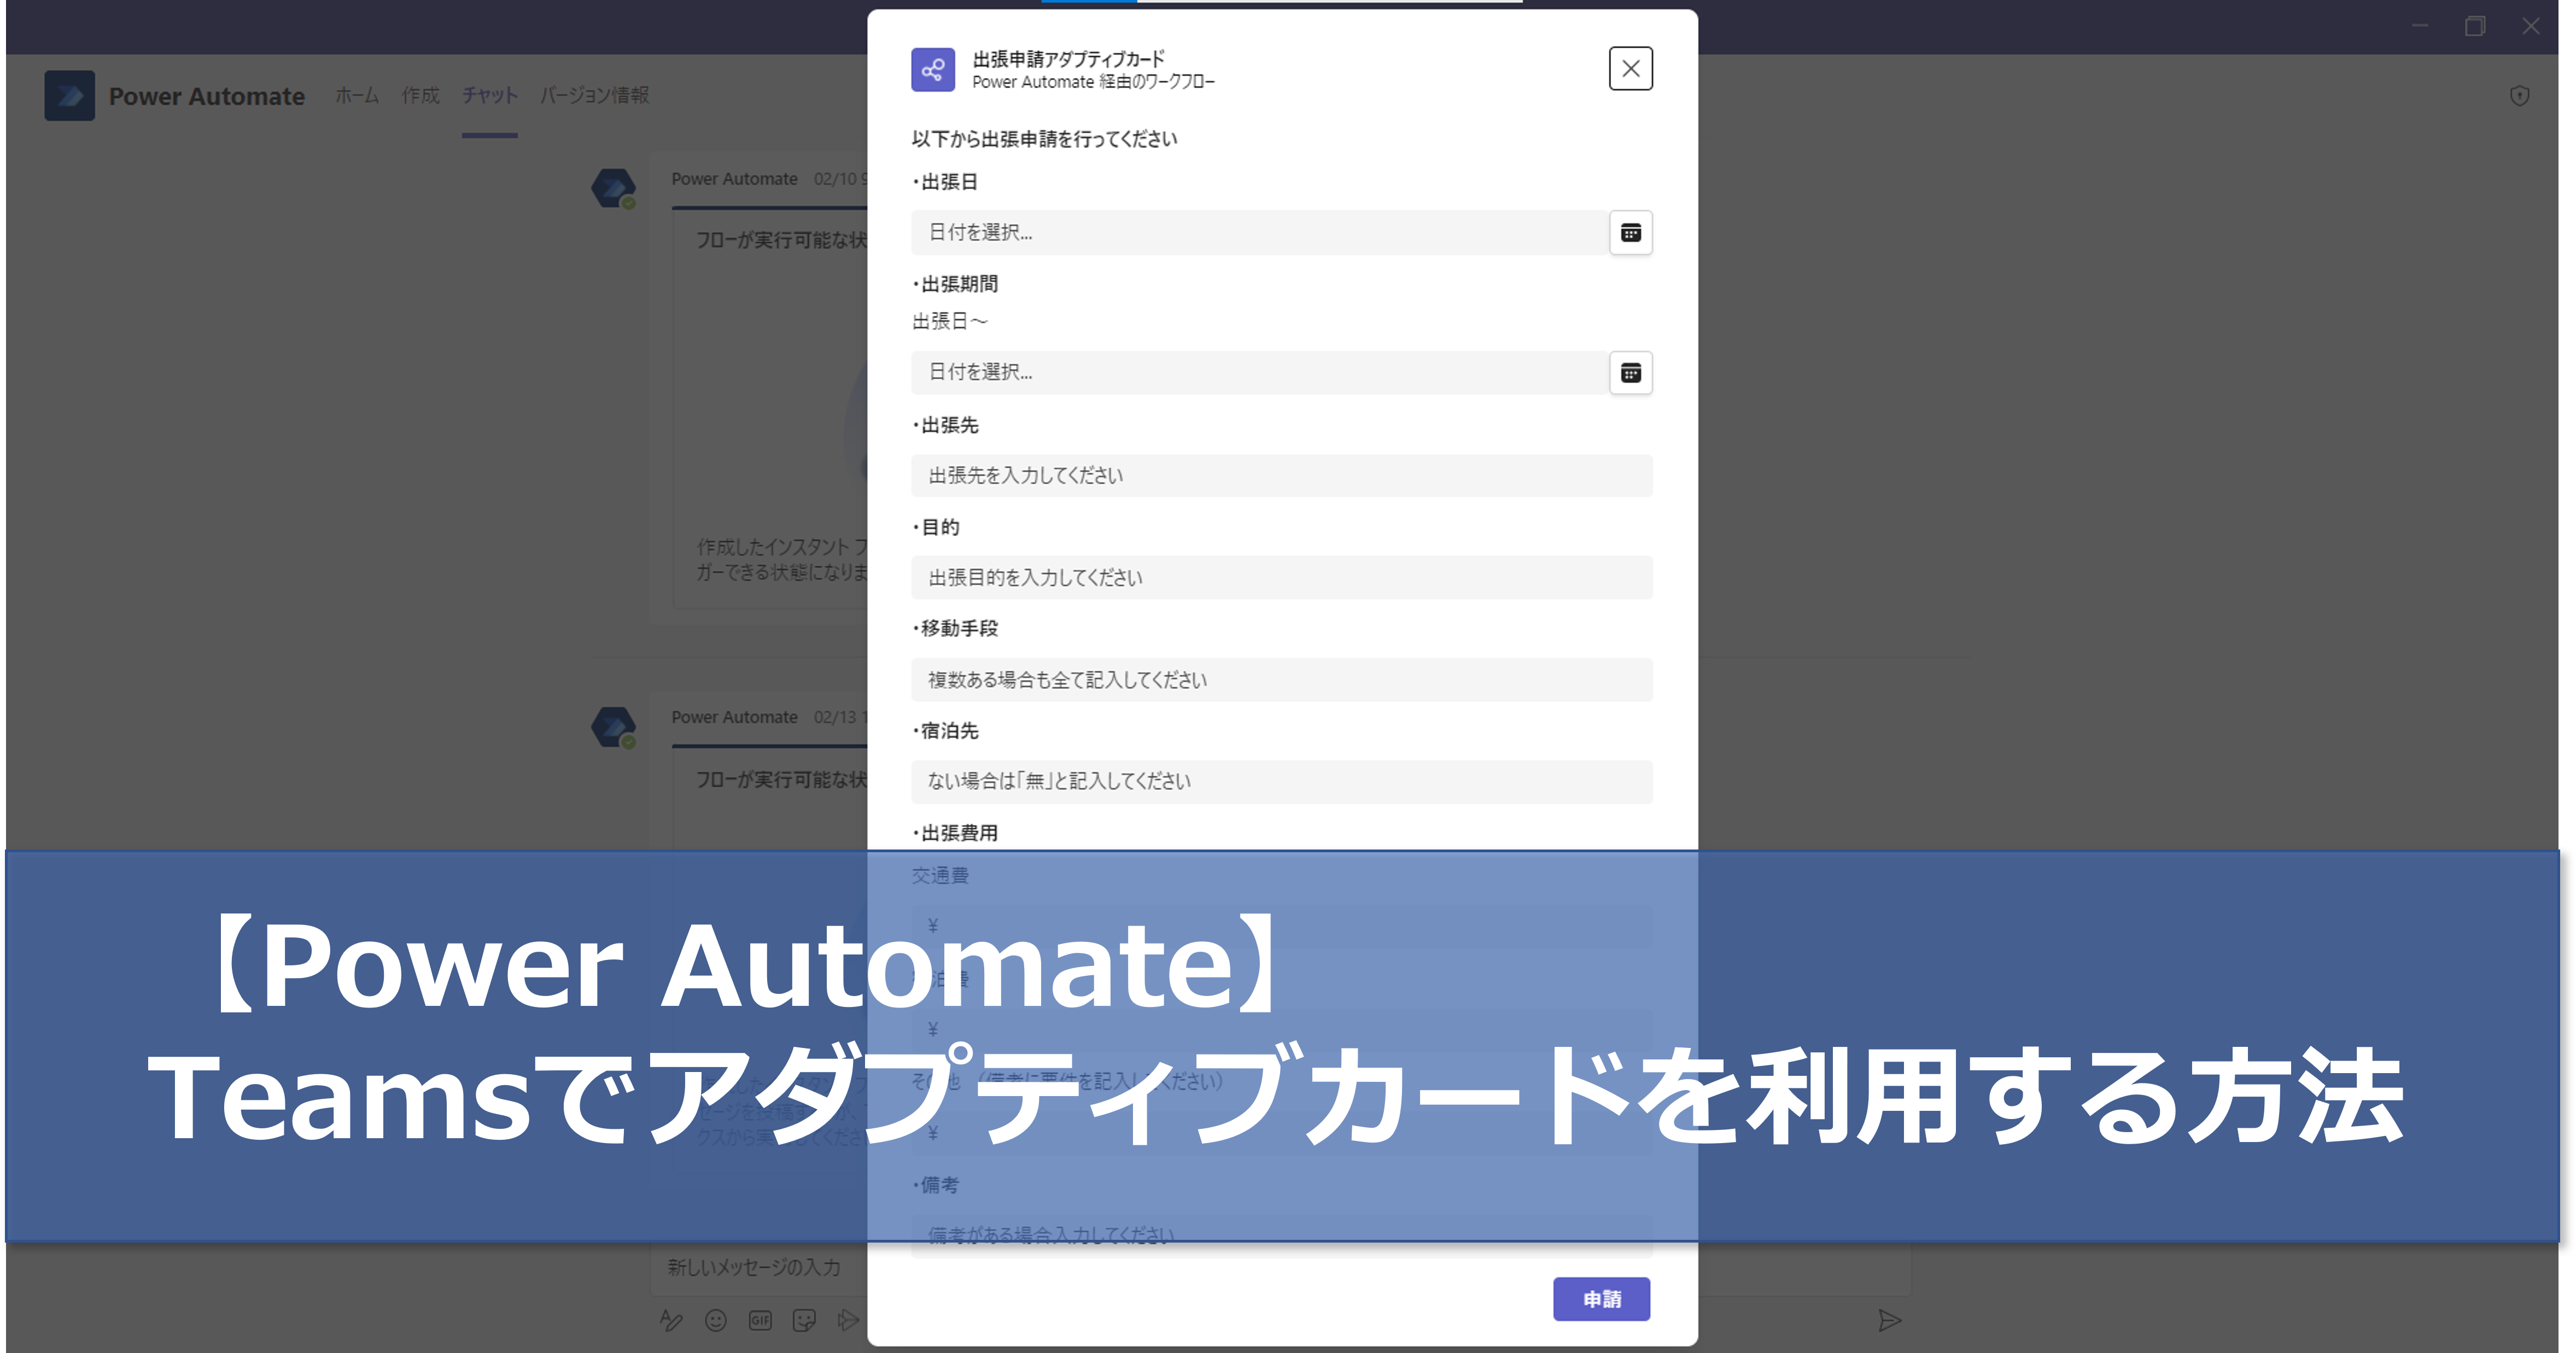Open the バージョン情報 tab
This screenshot has width=2576, height=1353.
(x=595, y=95)
